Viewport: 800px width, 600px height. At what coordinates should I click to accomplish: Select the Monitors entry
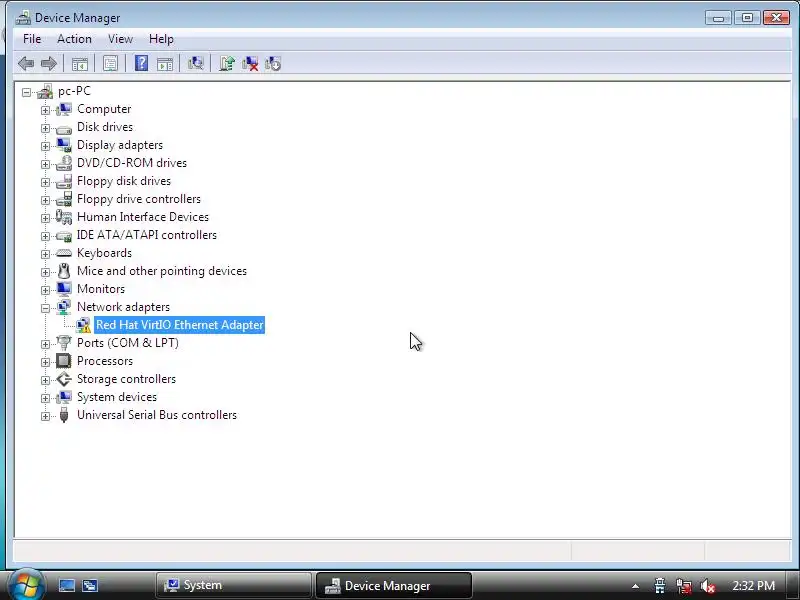coord(101,289)
